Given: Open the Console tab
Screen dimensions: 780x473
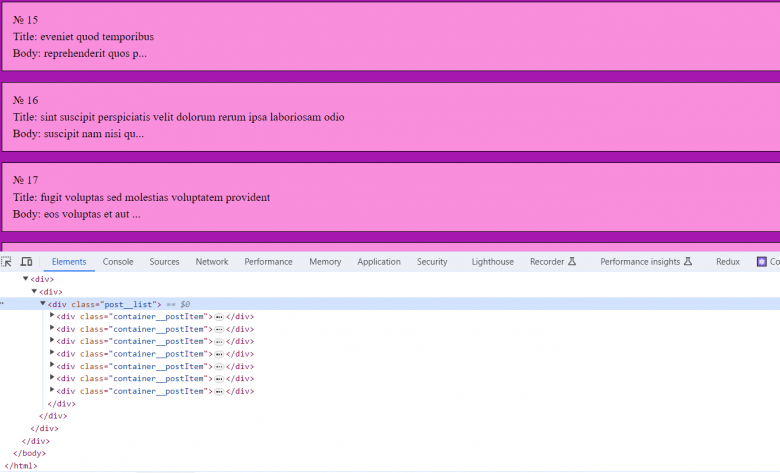Looking at the screenshot, I should tap(118, 262).
